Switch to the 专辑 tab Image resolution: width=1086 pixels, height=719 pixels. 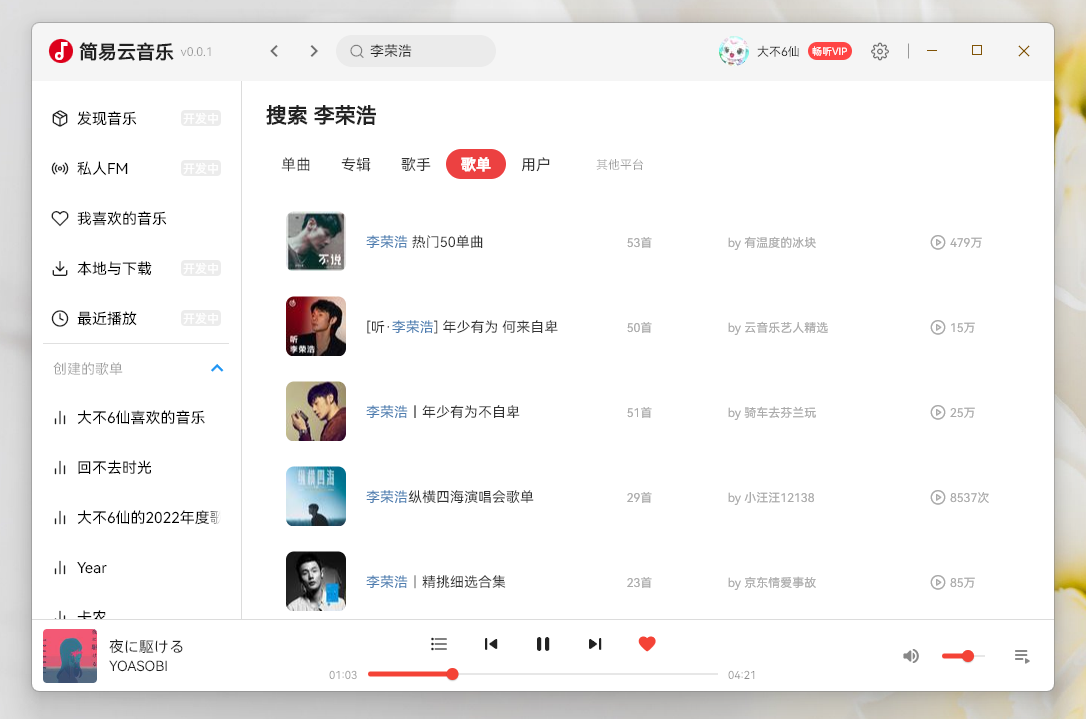pyautogui.click(x=356, y=164)
